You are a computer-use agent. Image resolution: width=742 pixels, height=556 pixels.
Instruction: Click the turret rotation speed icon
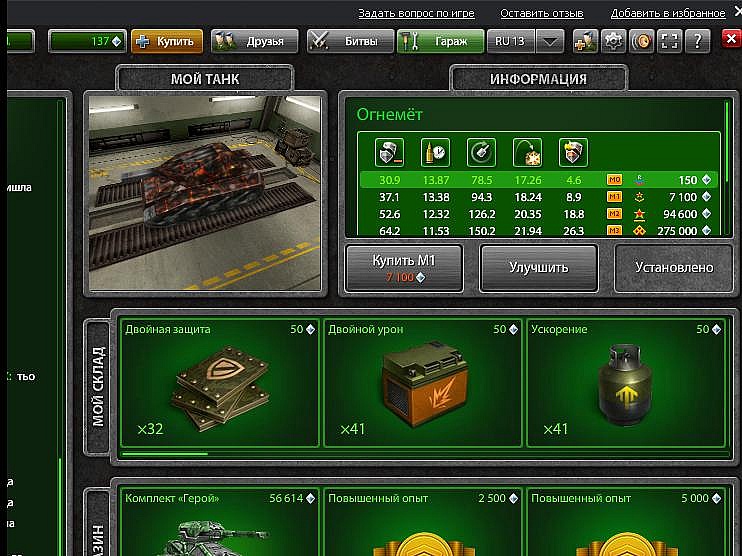481,152
